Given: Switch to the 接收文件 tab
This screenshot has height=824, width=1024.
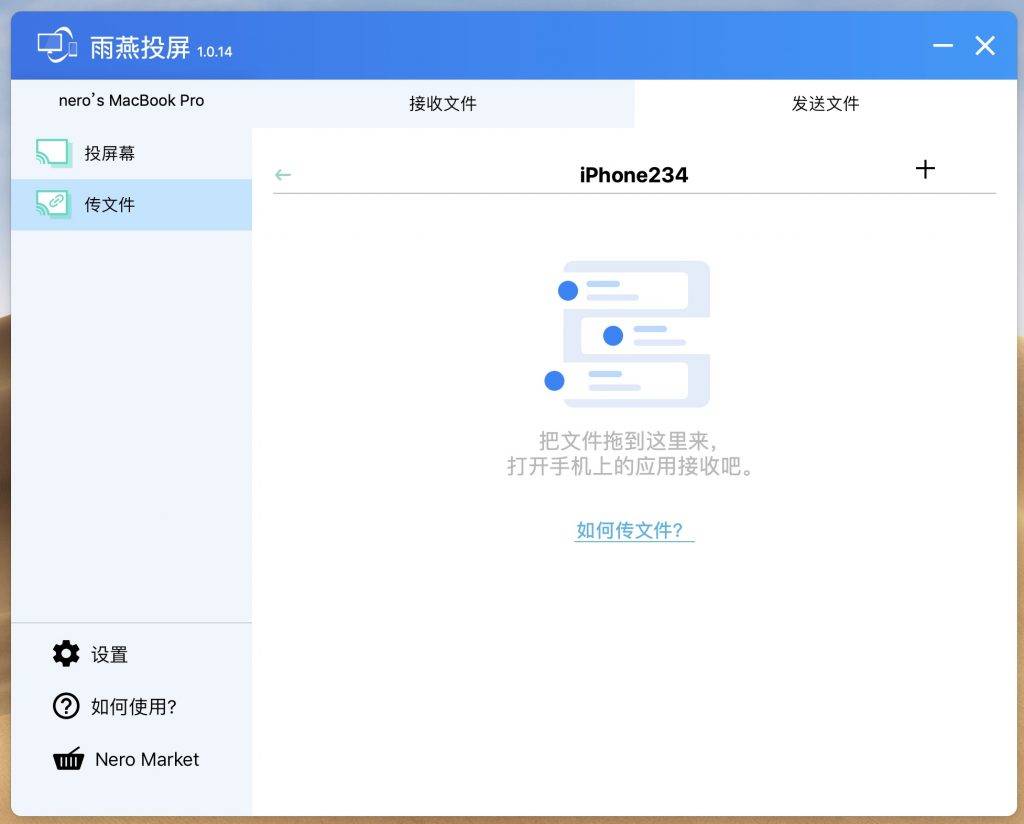Looking at the screenshot, I should point(443,103).
